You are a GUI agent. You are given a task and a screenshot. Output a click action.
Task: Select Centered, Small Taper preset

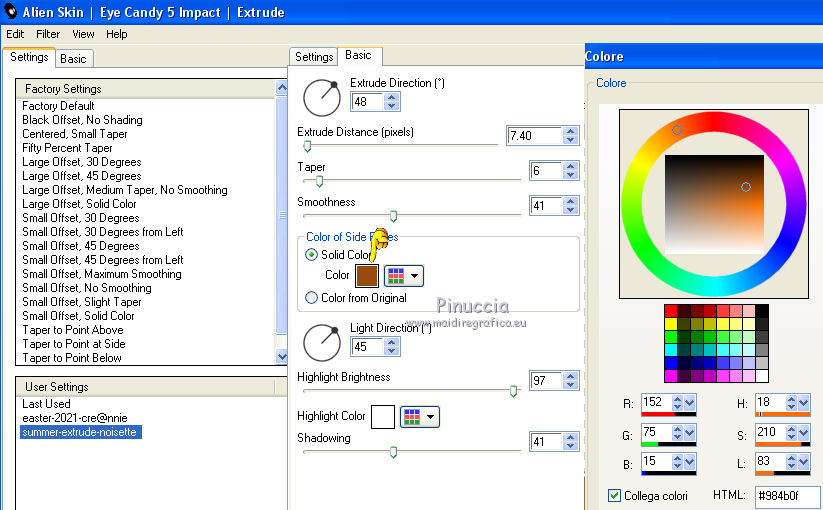[x=75, y=134]
